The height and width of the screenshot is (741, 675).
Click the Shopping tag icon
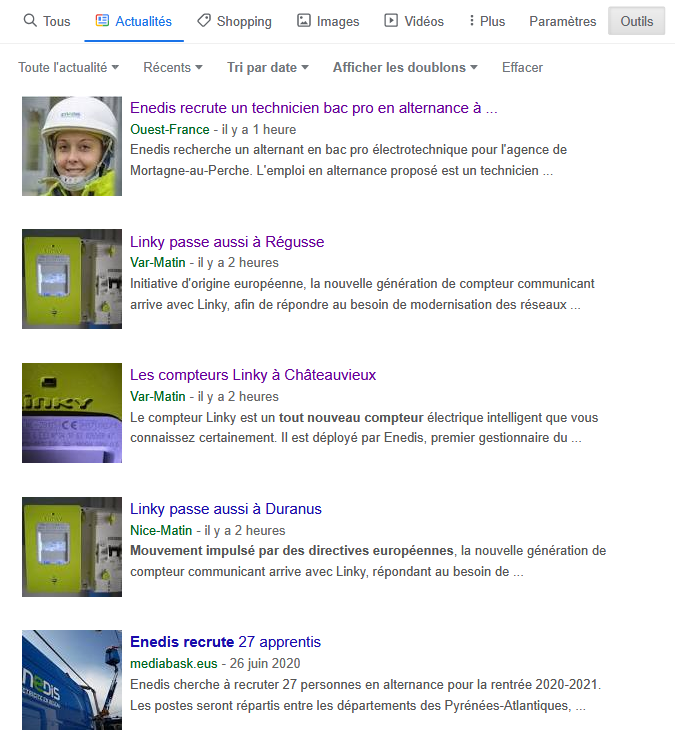[204, 21]
